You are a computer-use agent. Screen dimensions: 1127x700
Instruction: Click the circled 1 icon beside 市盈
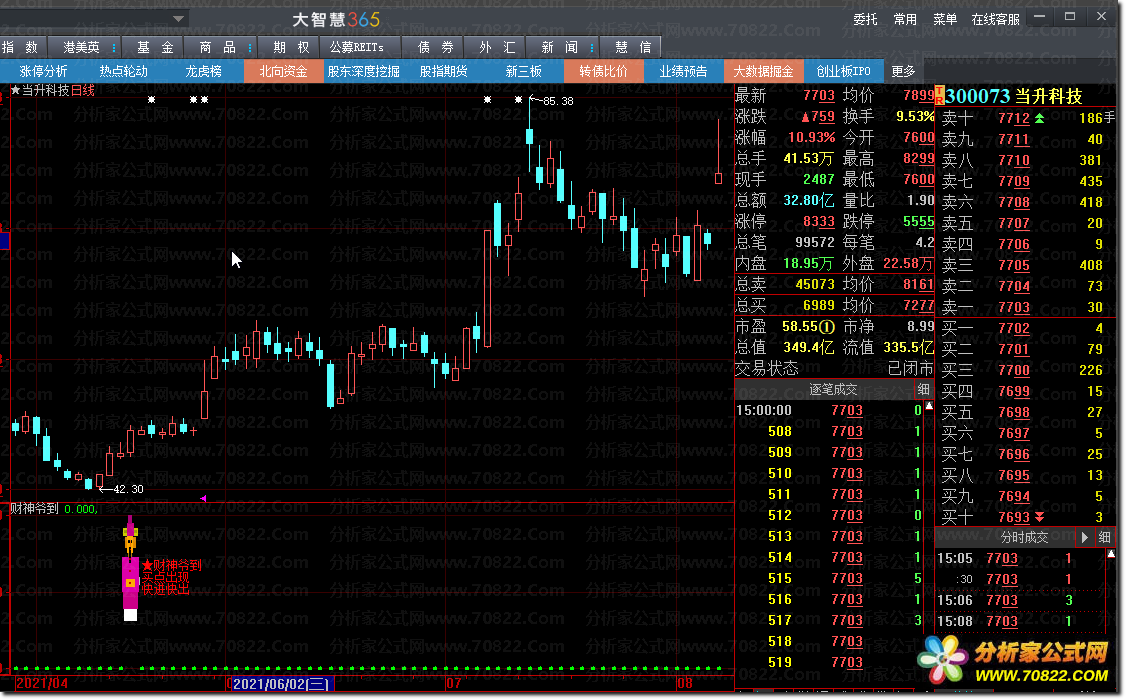tap(827, 327)
